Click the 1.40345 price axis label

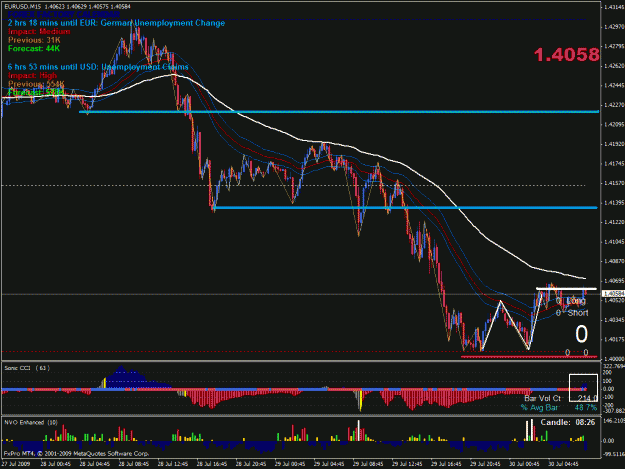(614, 320)
